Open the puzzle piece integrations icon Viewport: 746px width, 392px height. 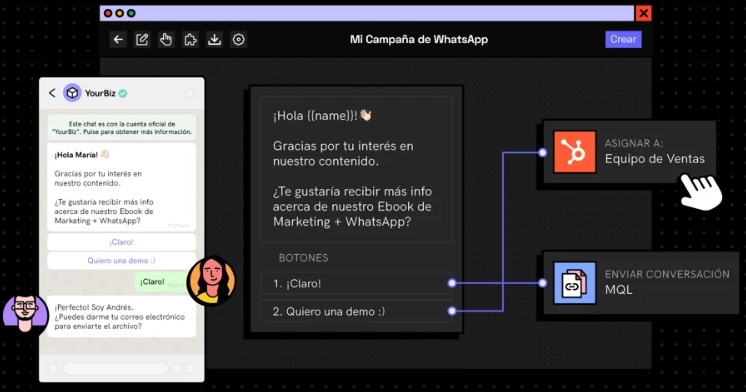[x=190, y=39]
